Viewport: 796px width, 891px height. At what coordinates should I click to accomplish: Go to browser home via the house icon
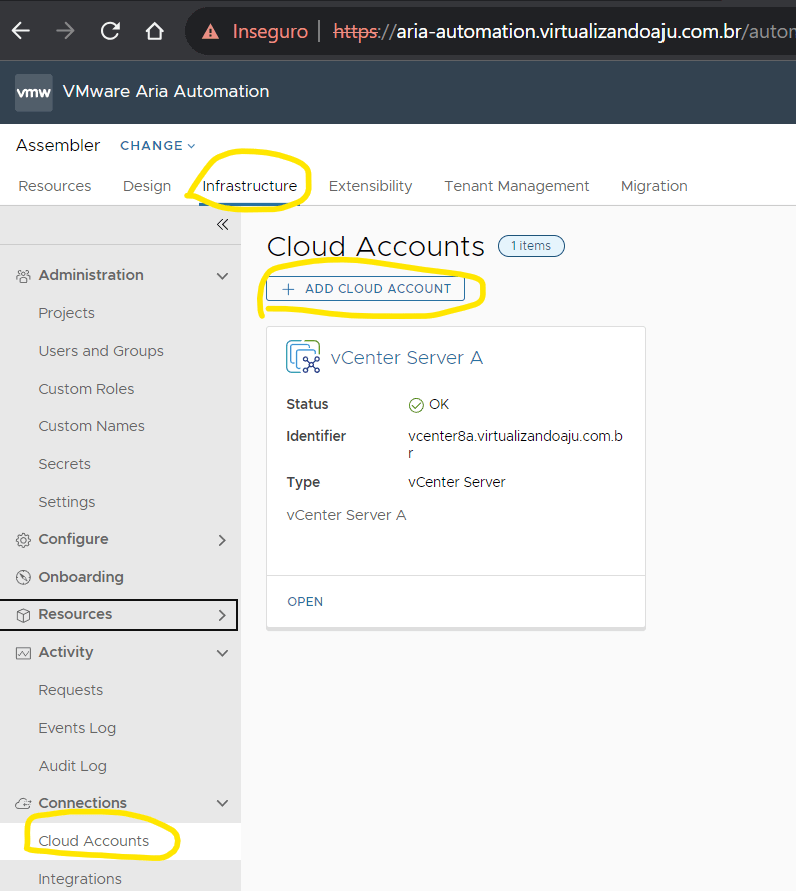(154, 31)
